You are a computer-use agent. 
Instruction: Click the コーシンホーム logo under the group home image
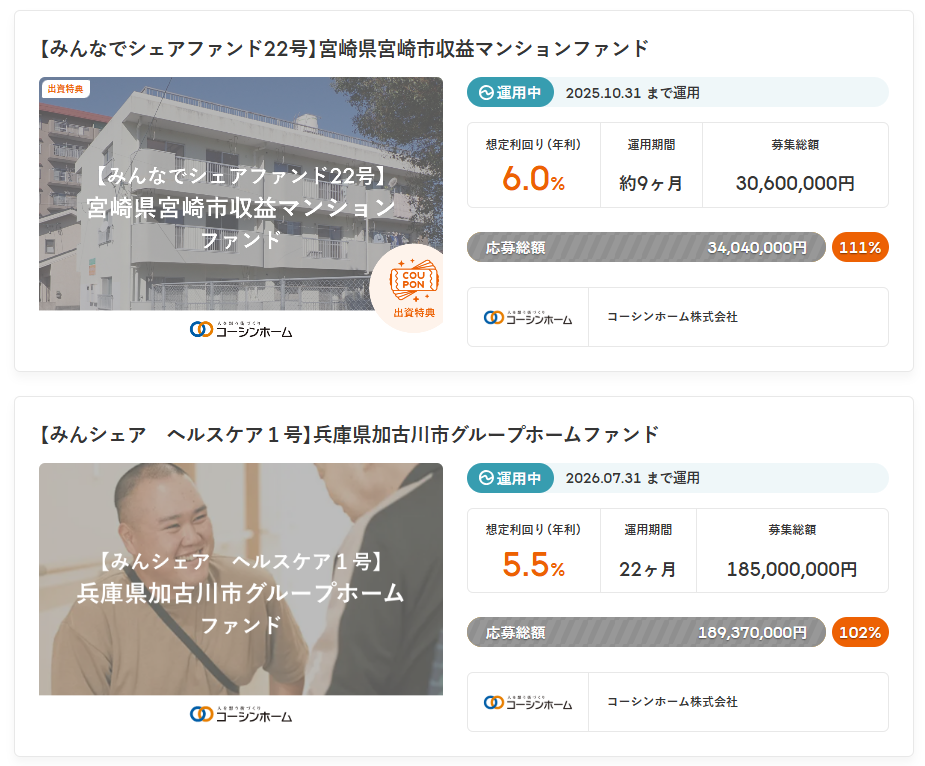tap(241, 714)
